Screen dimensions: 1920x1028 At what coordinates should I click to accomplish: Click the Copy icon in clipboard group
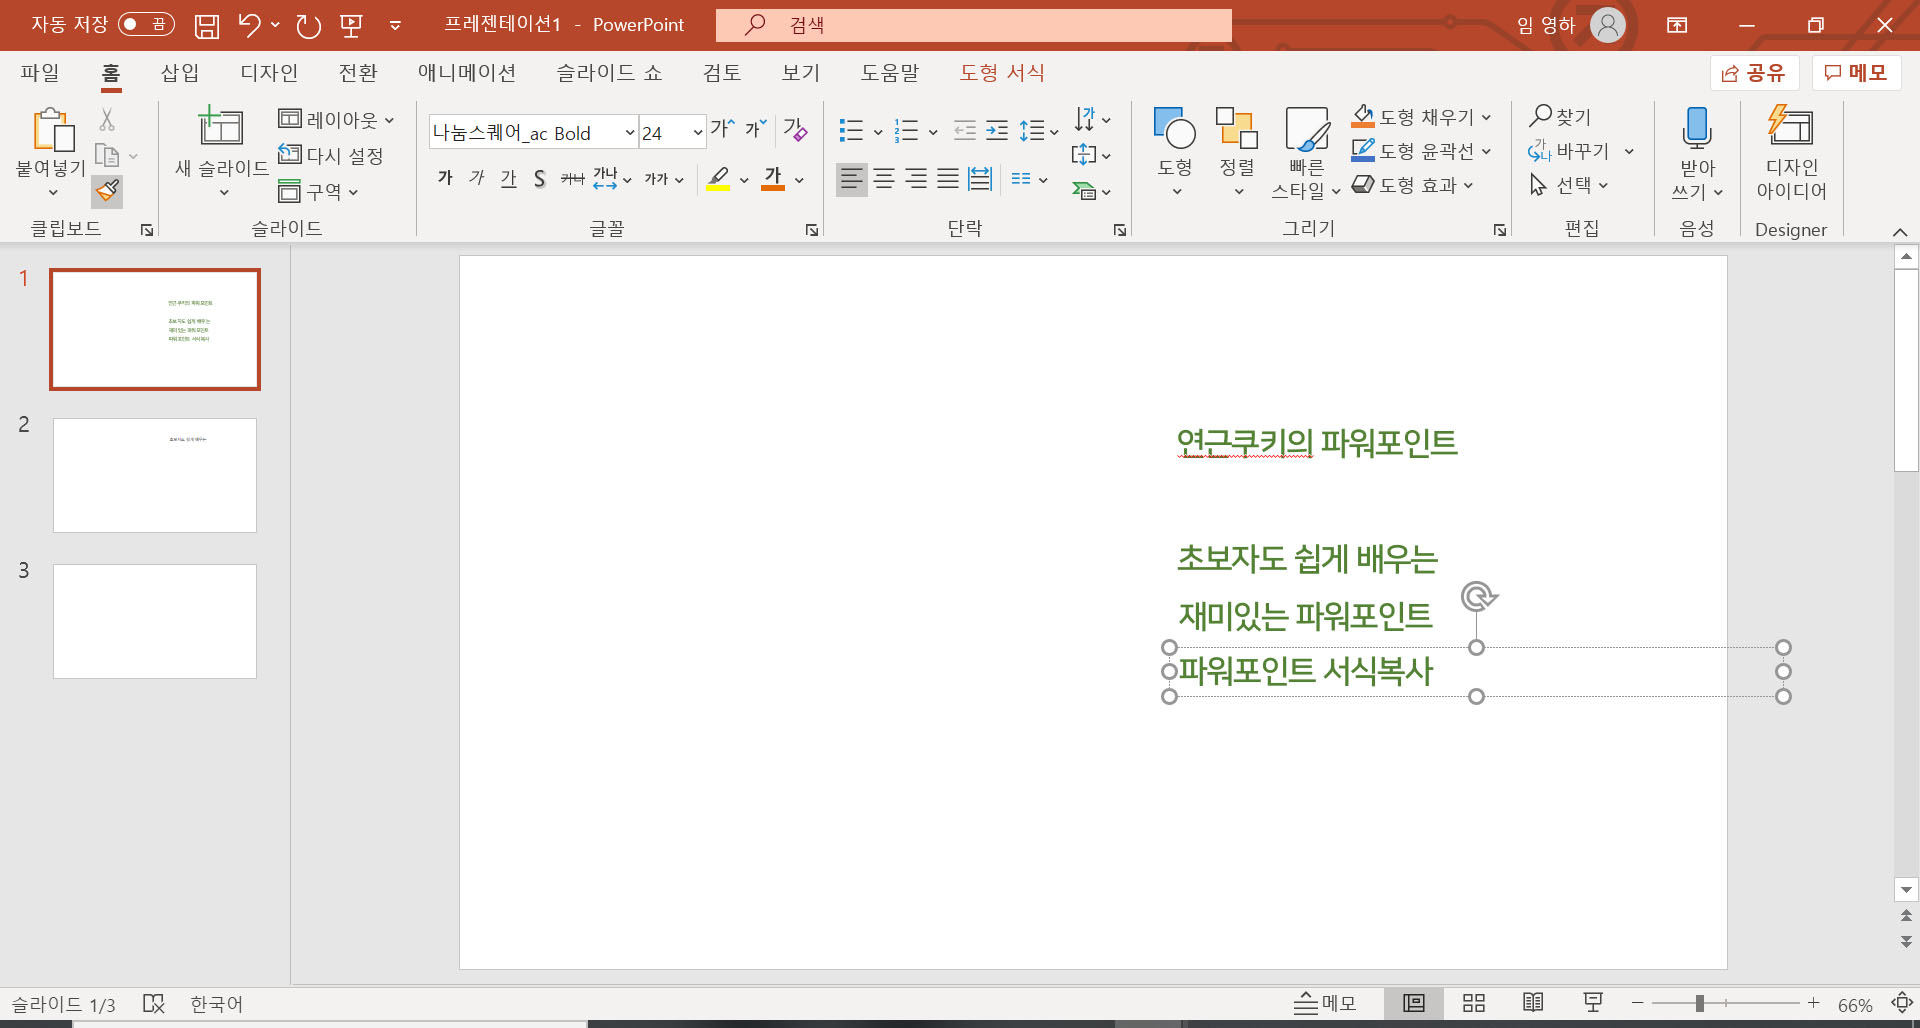pyautogui.click(x=107, y=156)
